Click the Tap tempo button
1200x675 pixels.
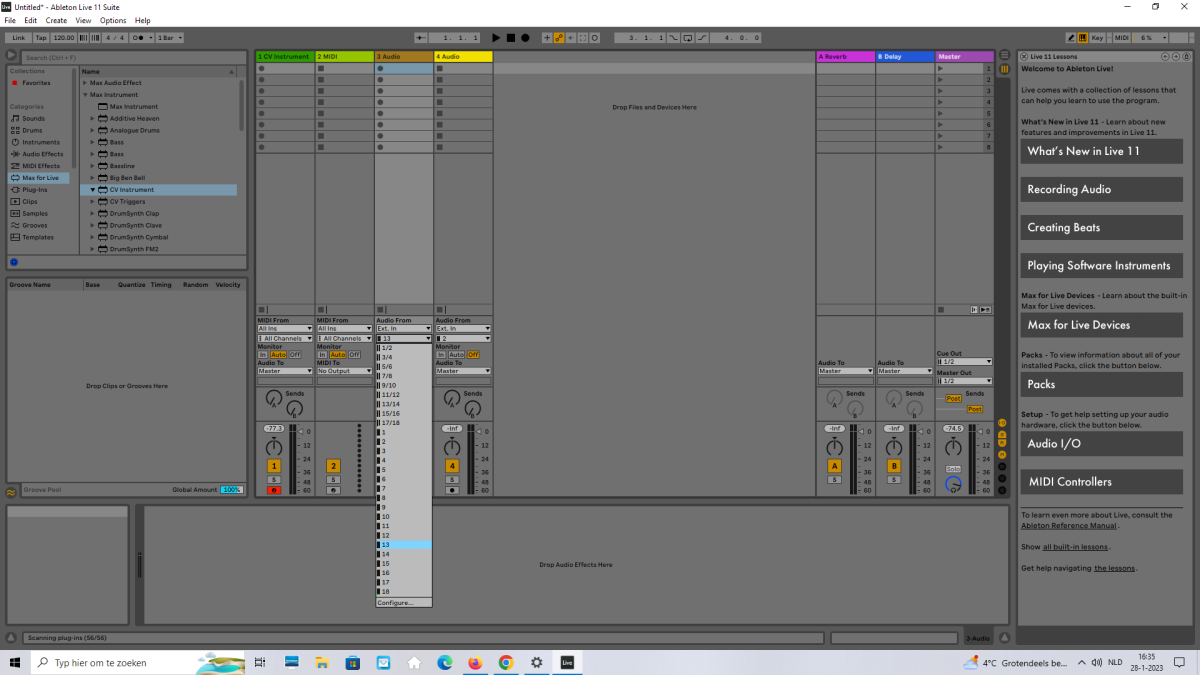pyautogui.click(x=41, y=37)
